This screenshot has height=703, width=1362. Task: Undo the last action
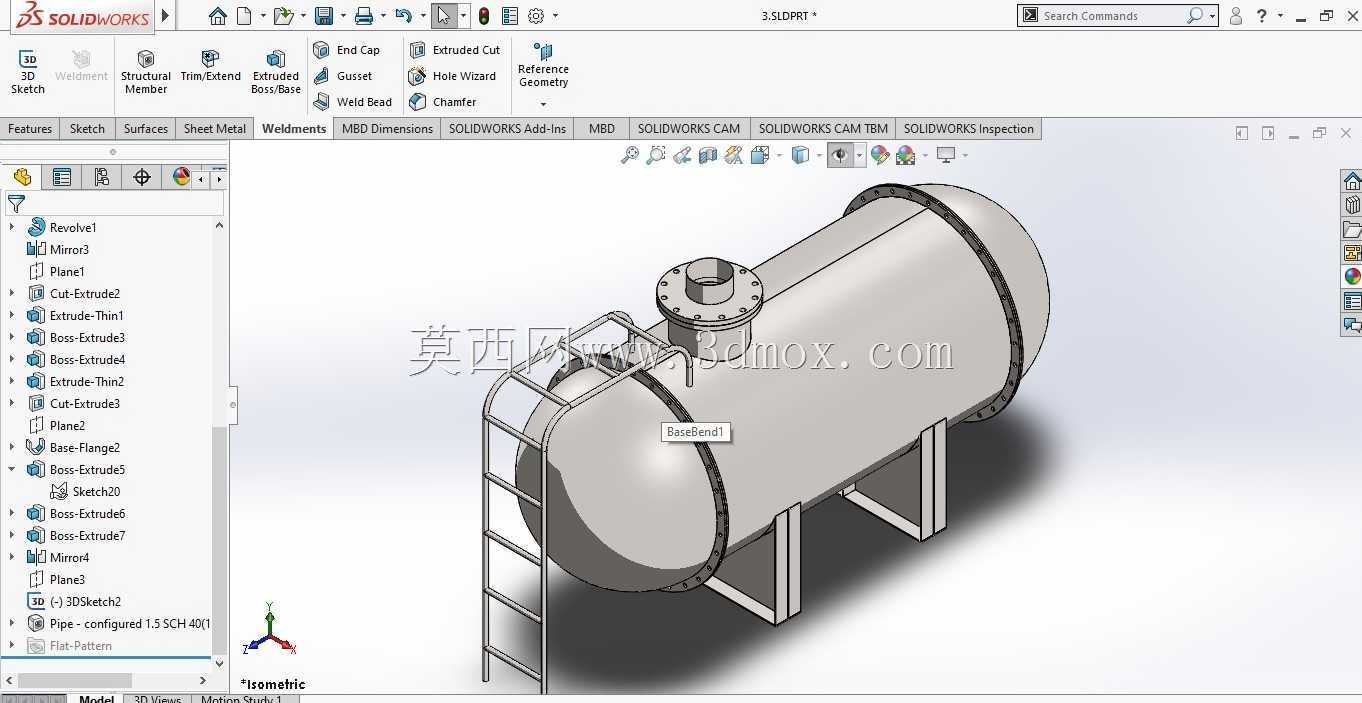[403, 16]
